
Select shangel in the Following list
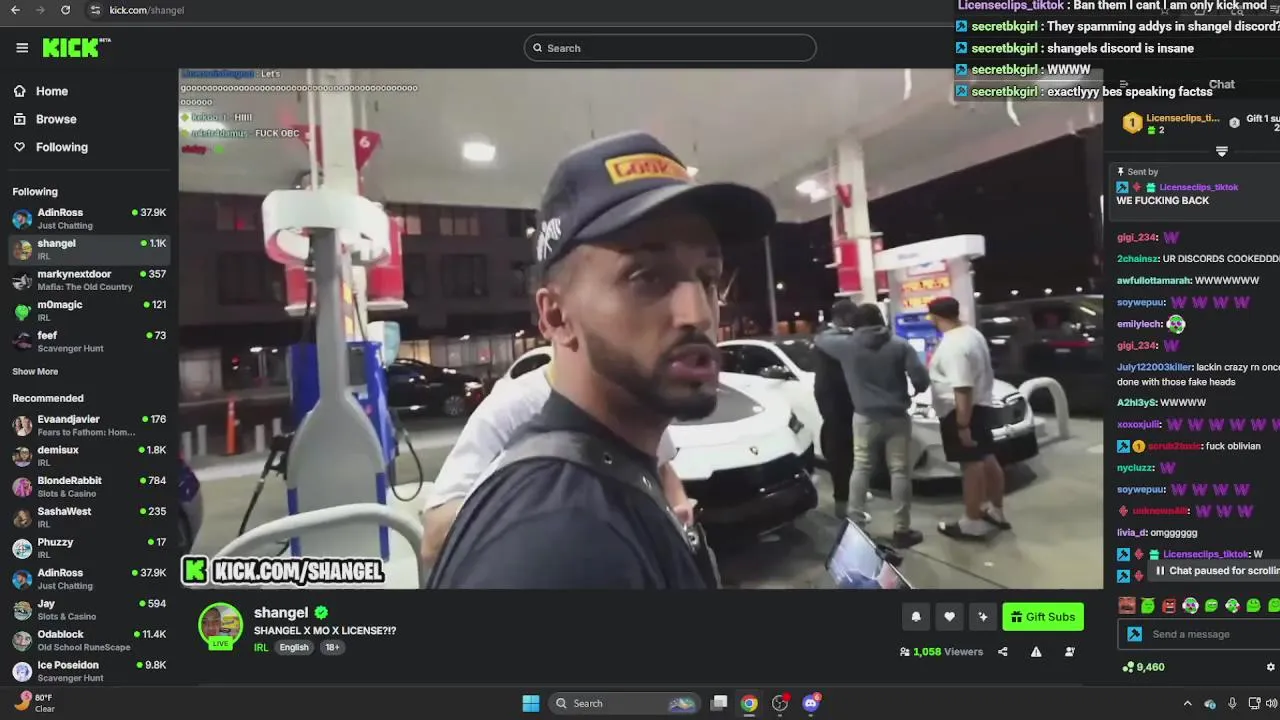click(89, 249)
